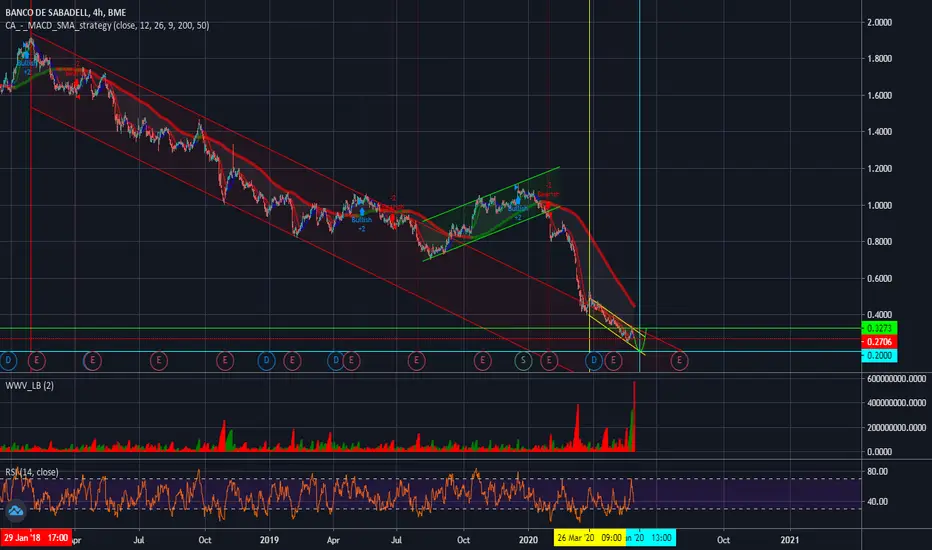Click the 200000000.0000 volume axis value
This screenshot has width=932, height=550.
click(897, 428)
